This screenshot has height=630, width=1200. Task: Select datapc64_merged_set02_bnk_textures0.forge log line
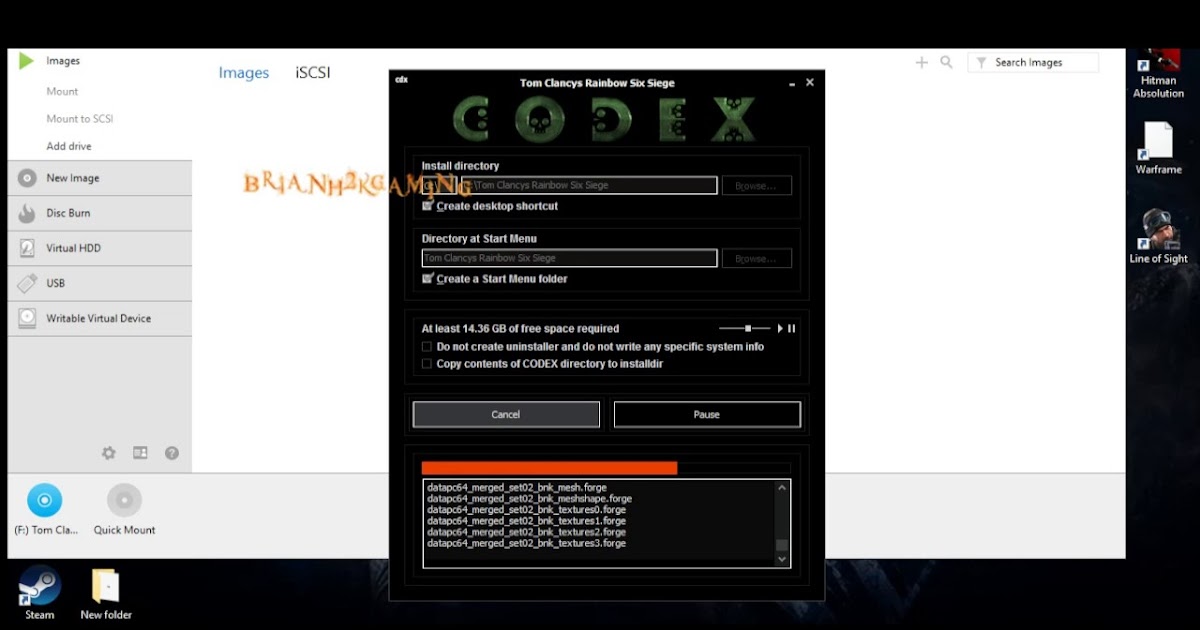pyautogui.click(x=526, y=510)
